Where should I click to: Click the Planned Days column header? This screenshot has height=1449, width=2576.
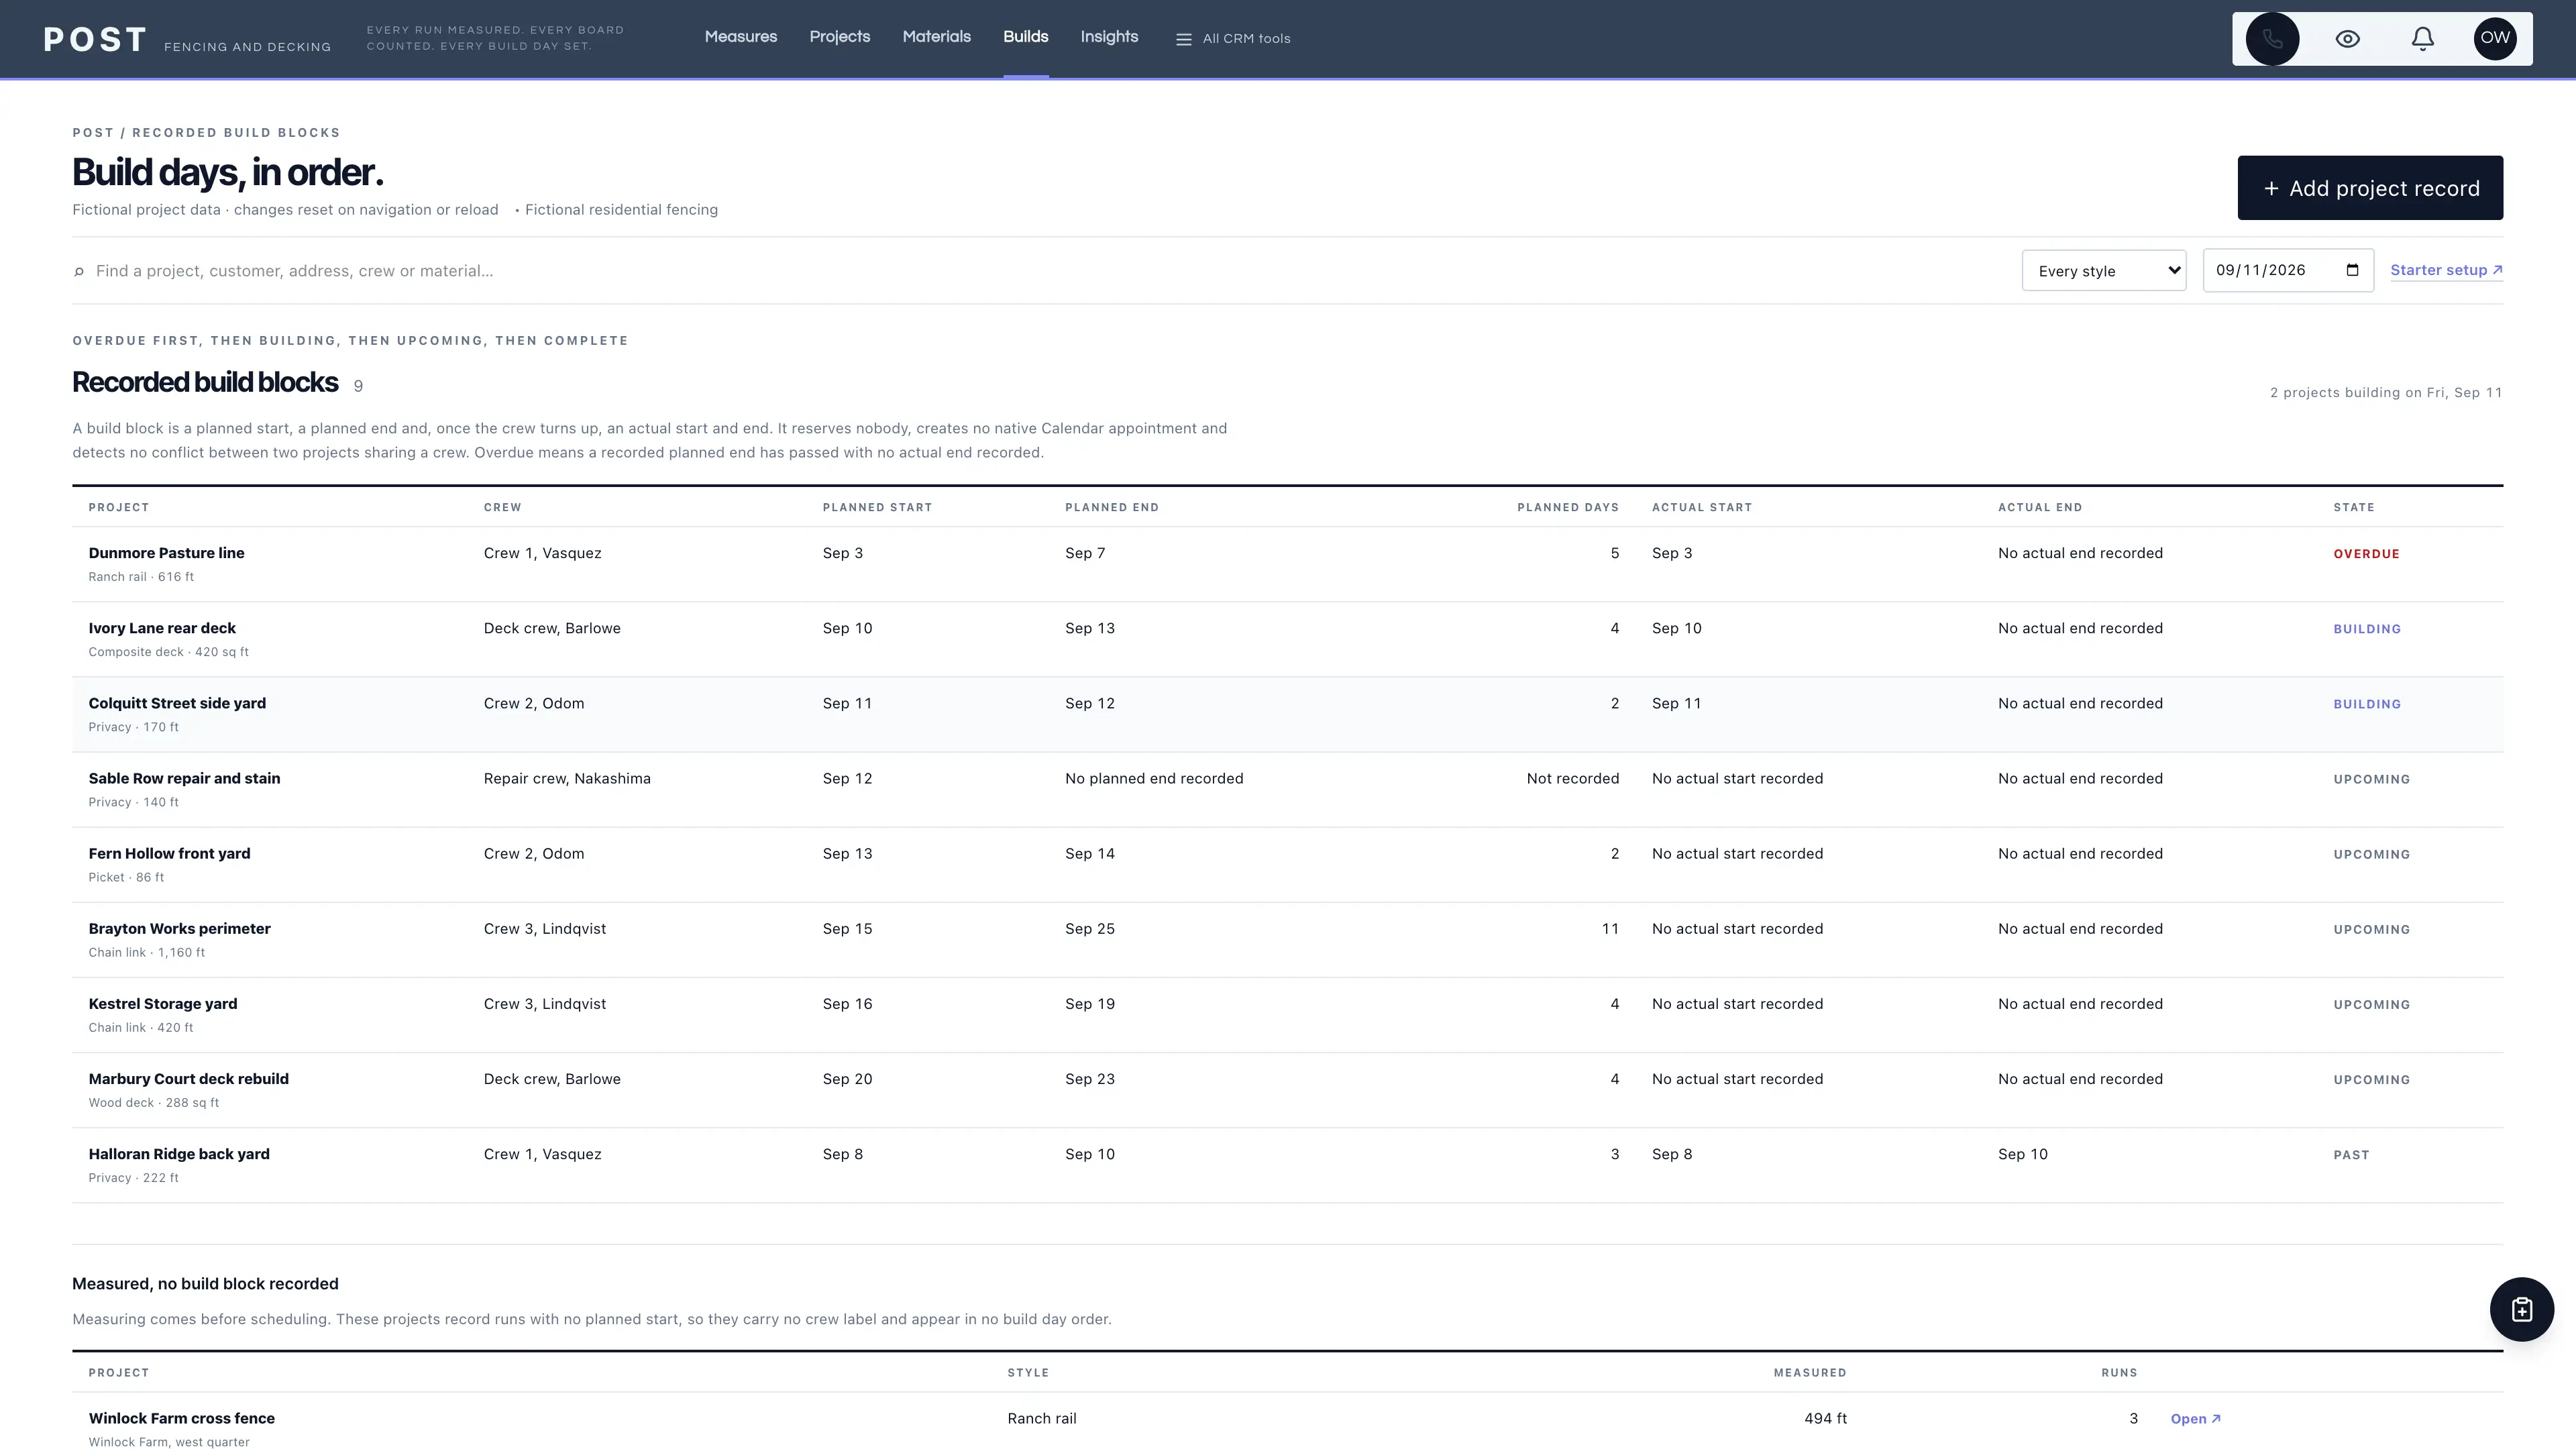[x=1567, y=507]
